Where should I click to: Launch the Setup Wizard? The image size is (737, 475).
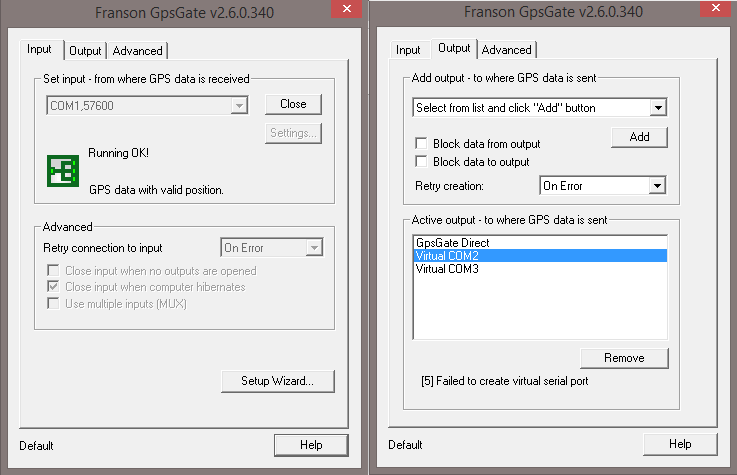277,381
